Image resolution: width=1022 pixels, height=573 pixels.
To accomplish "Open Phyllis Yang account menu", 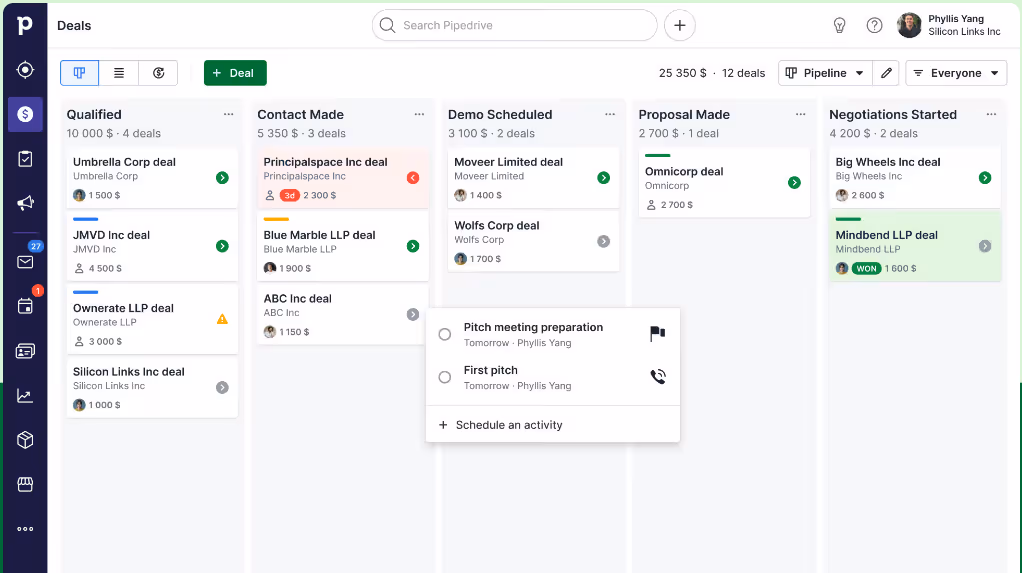I will 949,25.
